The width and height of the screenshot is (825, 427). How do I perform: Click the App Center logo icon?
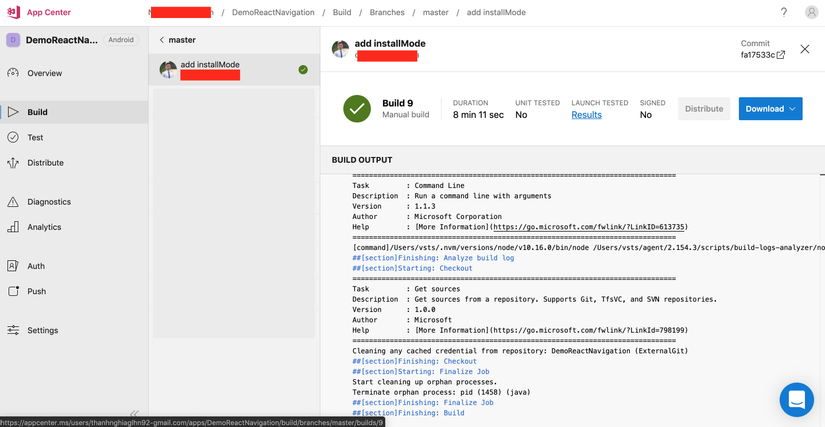pos(13,12)
